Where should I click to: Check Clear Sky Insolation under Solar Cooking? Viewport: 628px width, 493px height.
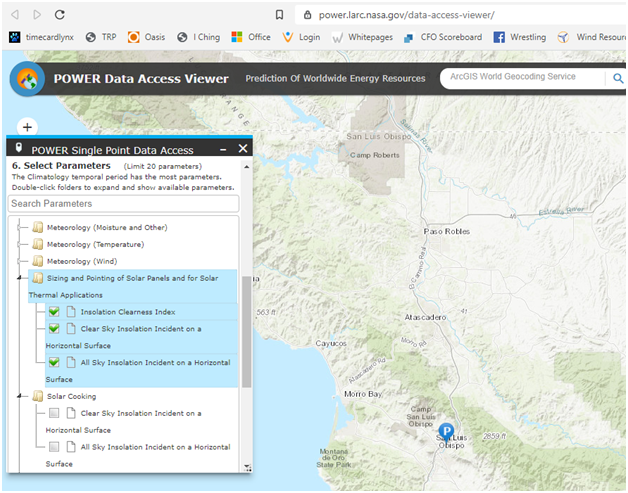[54, 413]
